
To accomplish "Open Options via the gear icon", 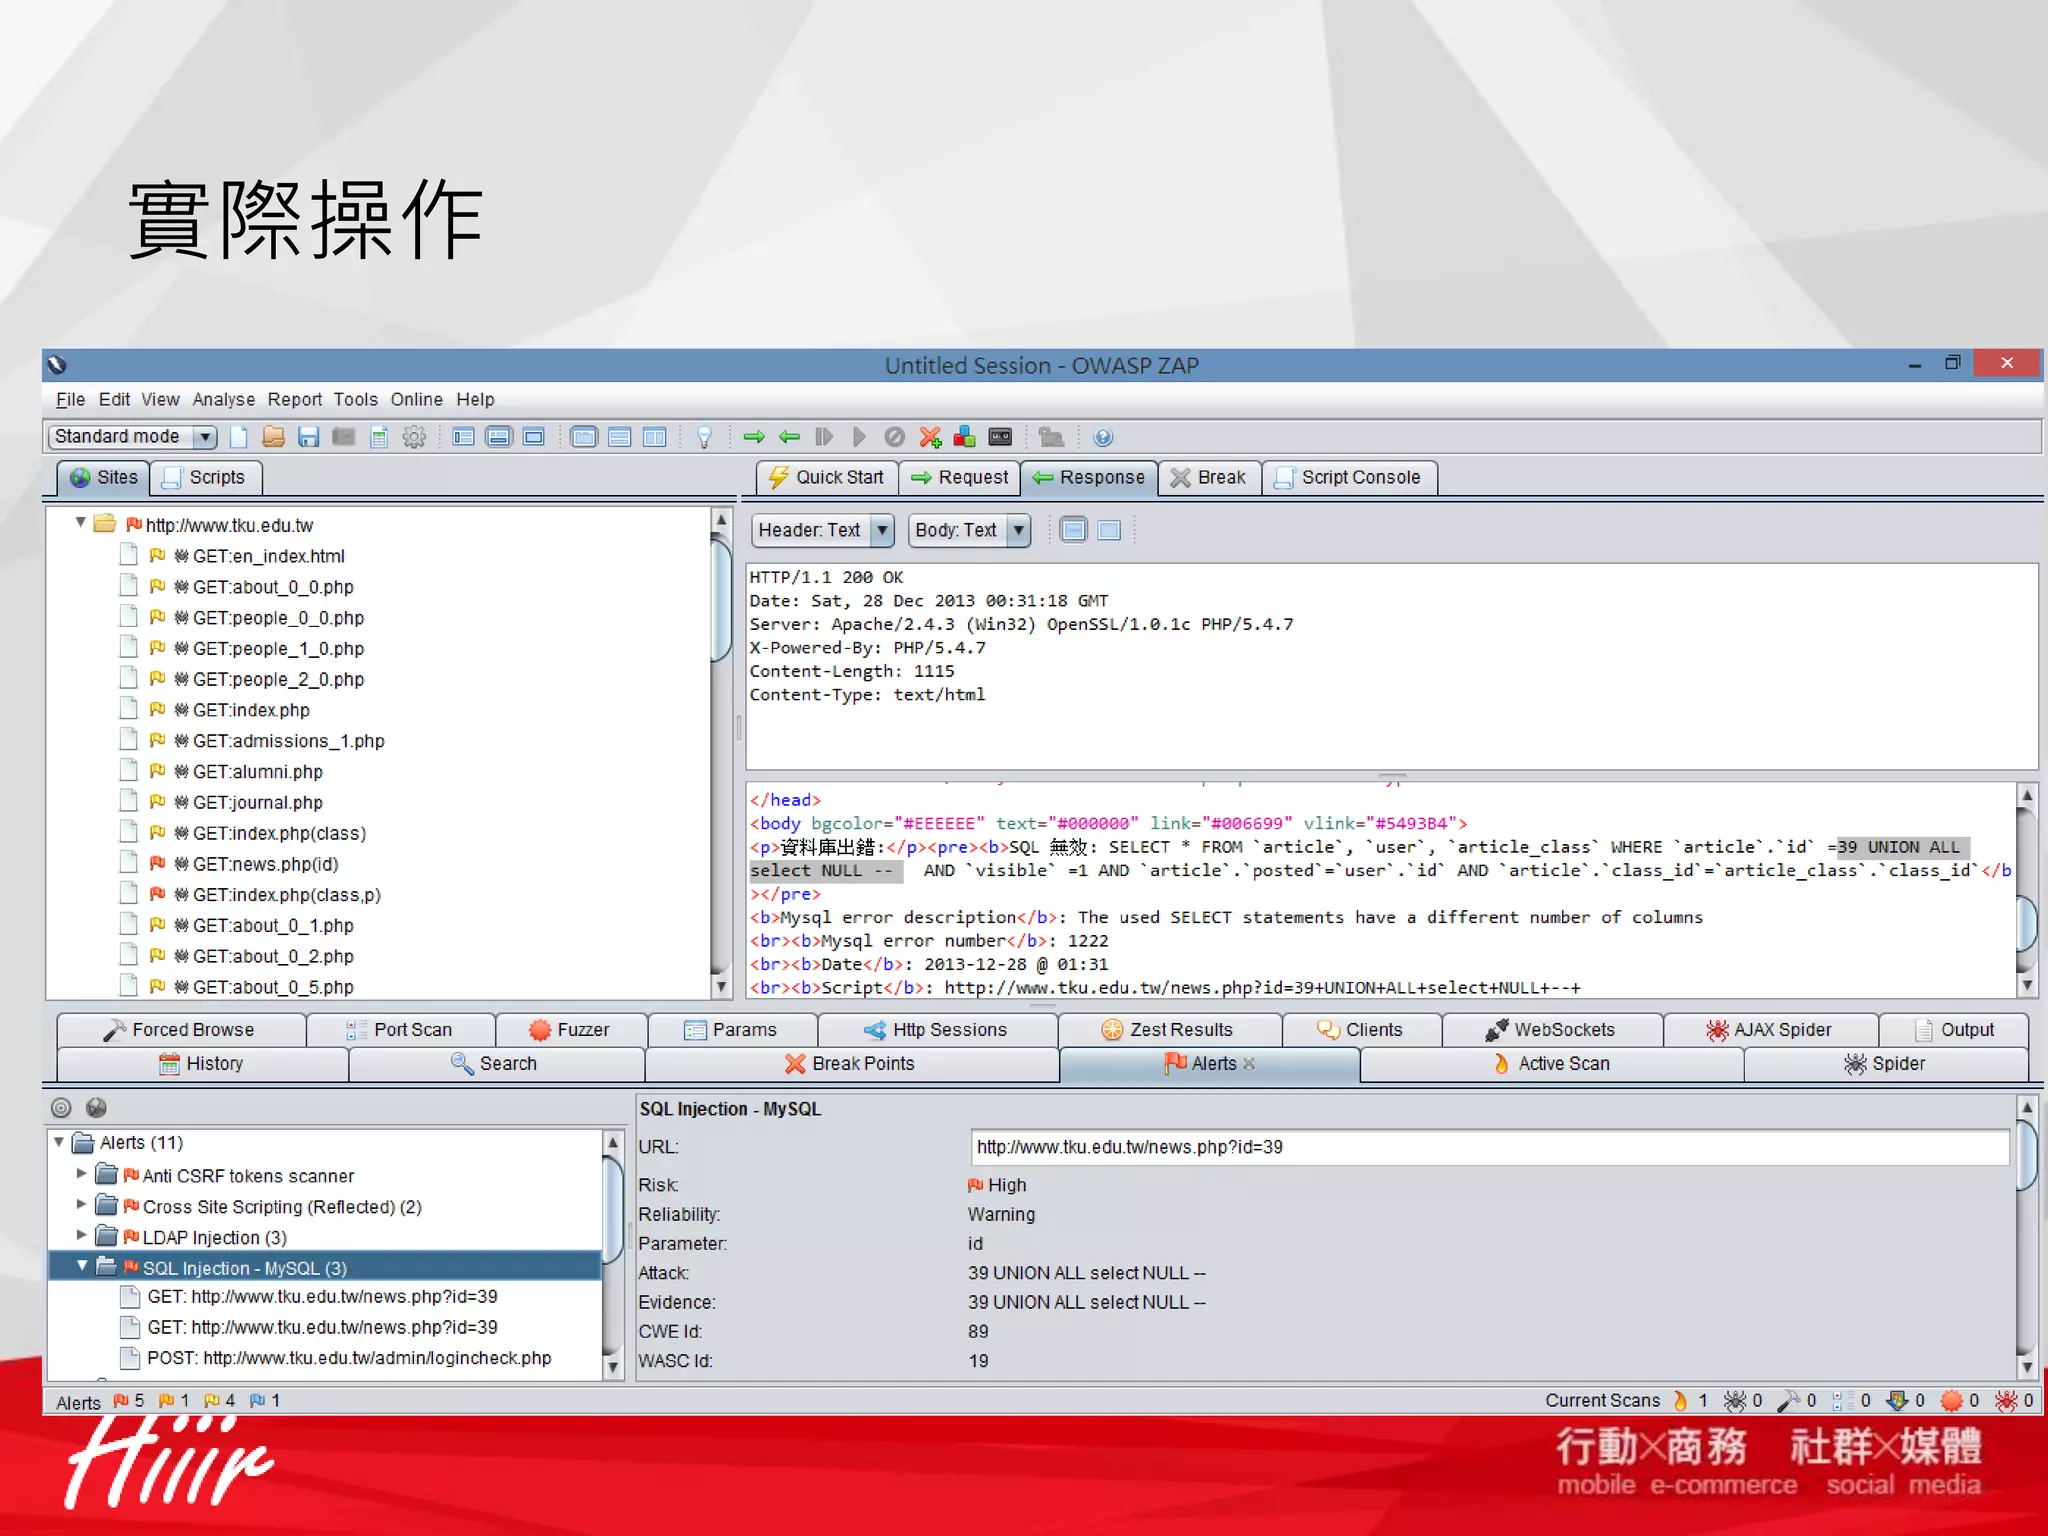I will tap(414, 437).
